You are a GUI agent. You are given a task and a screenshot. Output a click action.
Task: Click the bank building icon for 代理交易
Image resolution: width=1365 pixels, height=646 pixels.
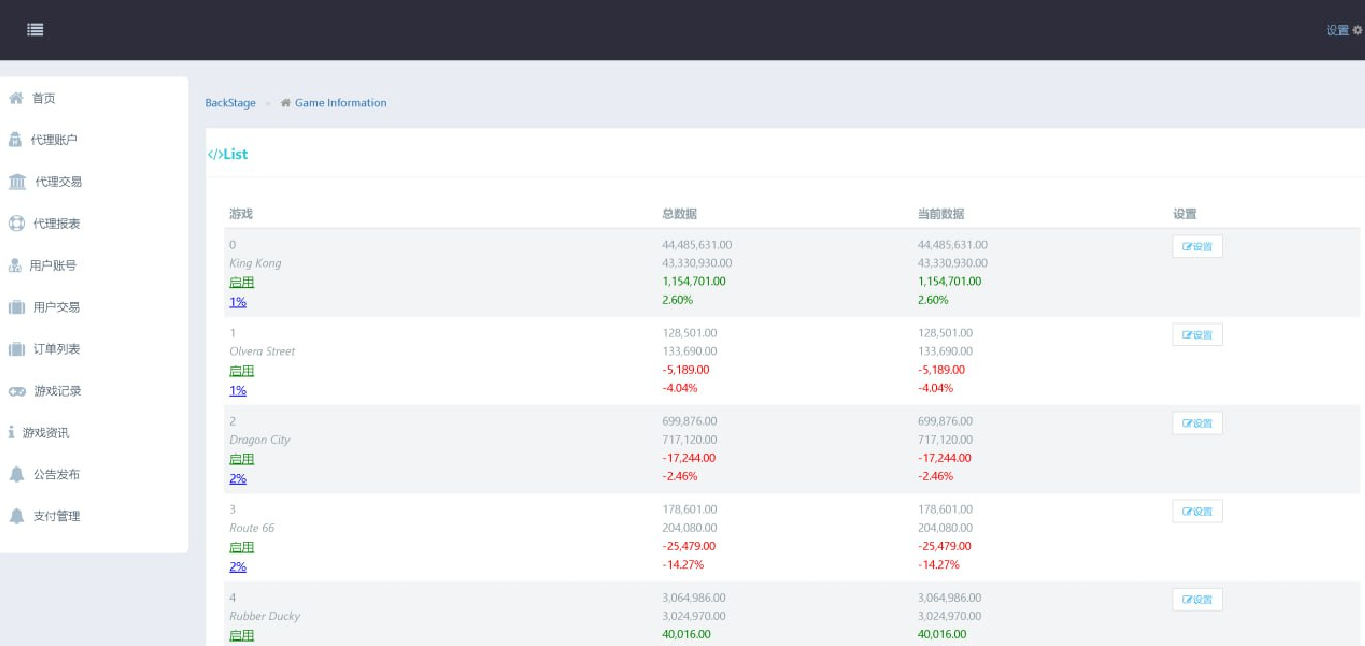coord(18,182)
